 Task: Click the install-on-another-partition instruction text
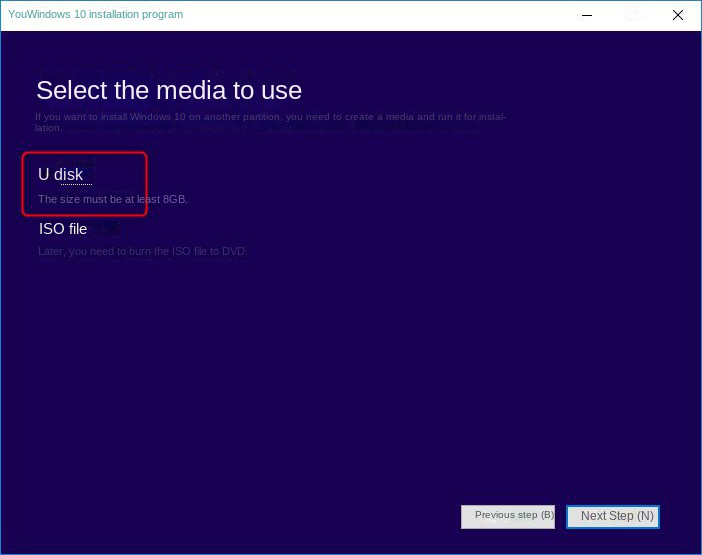coord(270,117)
